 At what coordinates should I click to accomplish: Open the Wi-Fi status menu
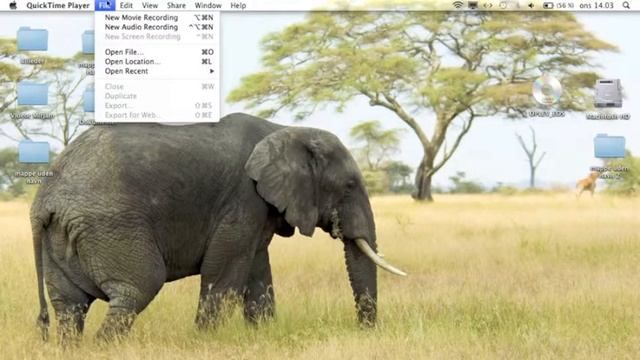click(x=458, y=5)
